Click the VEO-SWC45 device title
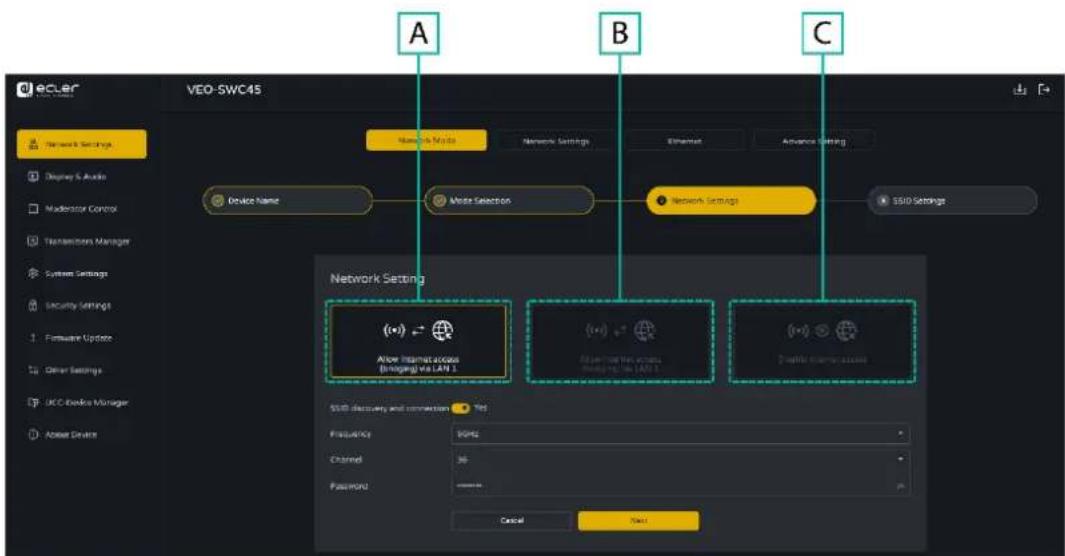 pos(224,90)
